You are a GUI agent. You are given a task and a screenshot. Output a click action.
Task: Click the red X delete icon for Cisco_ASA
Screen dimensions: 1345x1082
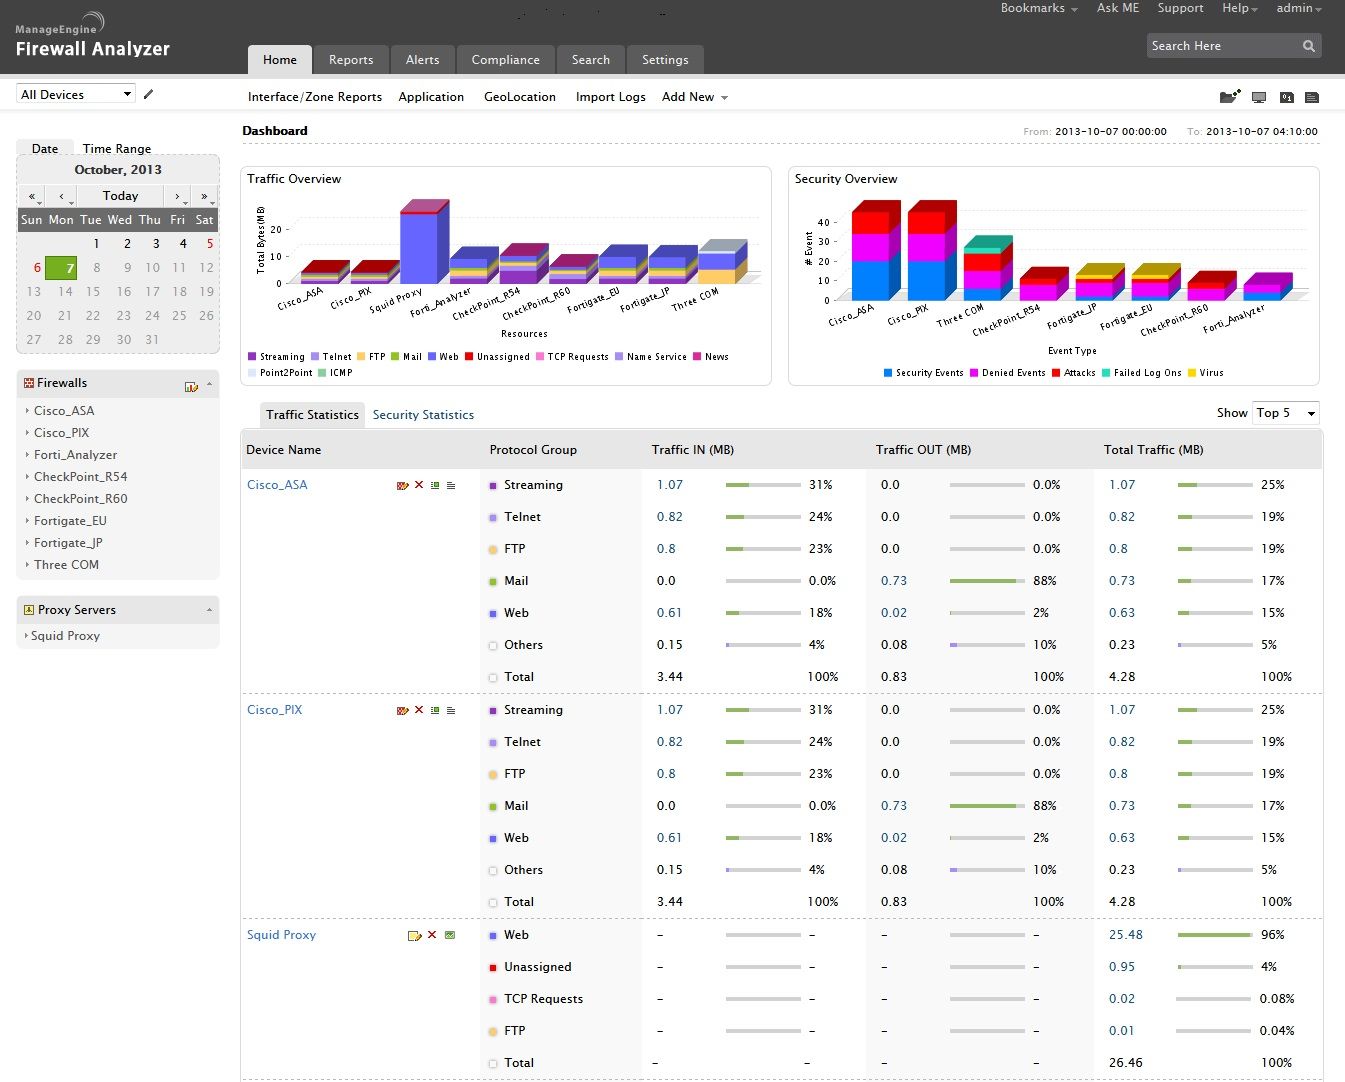(x=419, y=485)
